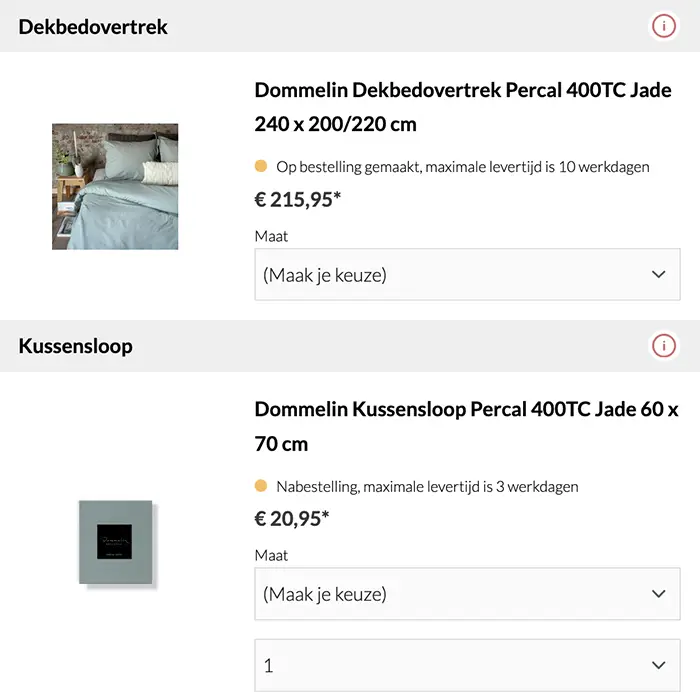The width and height of the screenshot is (700, 700).
Task: Click the 'Op bestelling gemaakt' delivery notice
Action: coord(463,167)
